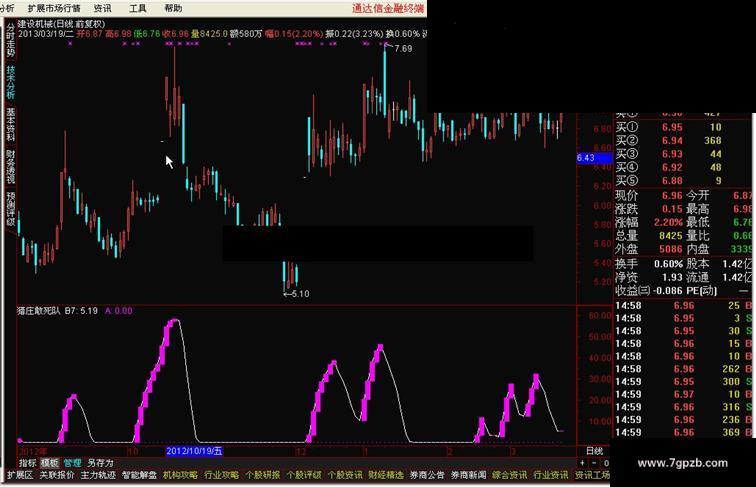The image size is (756, 487).
Task: Click the minus zoom-out icon at chart bottom
Action: (x=594, y=463)
